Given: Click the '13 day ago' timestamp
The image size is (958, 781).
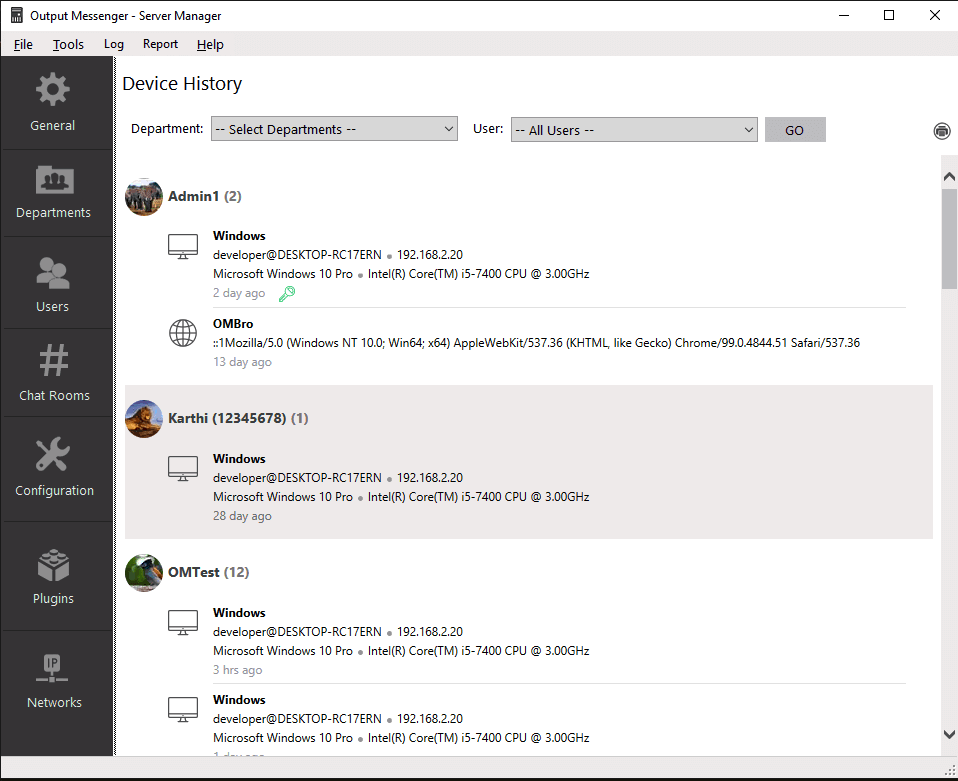Looking at the screenshot, I should pos(243,362).
